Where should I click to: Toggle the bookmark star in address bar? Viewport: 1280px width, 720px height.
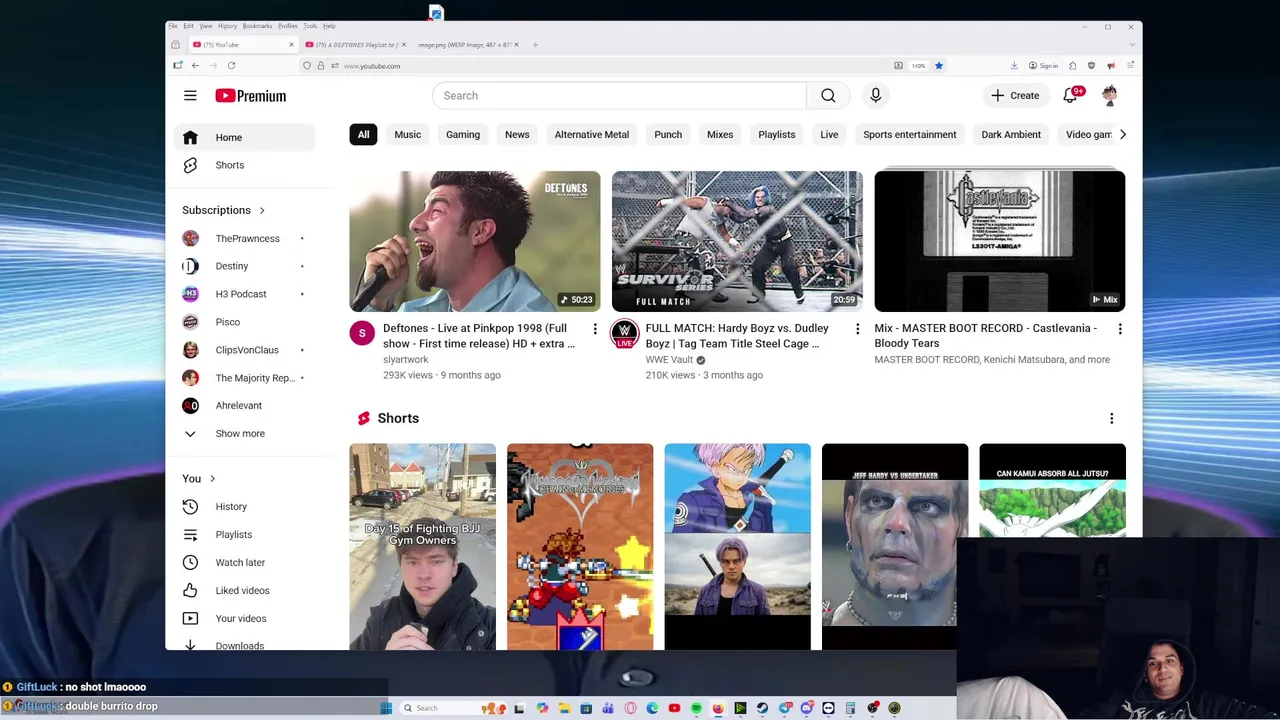(x=939, y=65)
